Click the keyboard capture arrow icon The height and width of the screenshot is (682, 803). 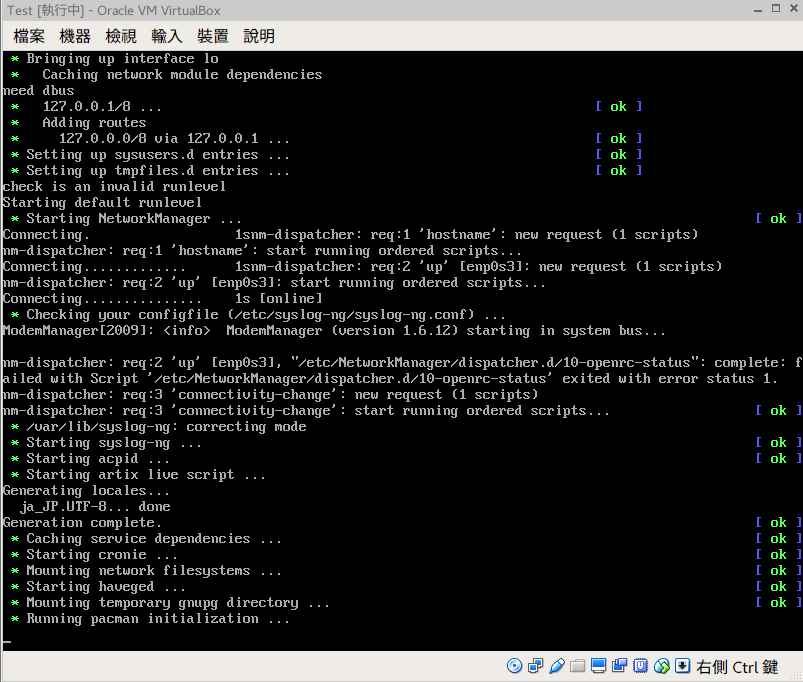pos(683,666)
